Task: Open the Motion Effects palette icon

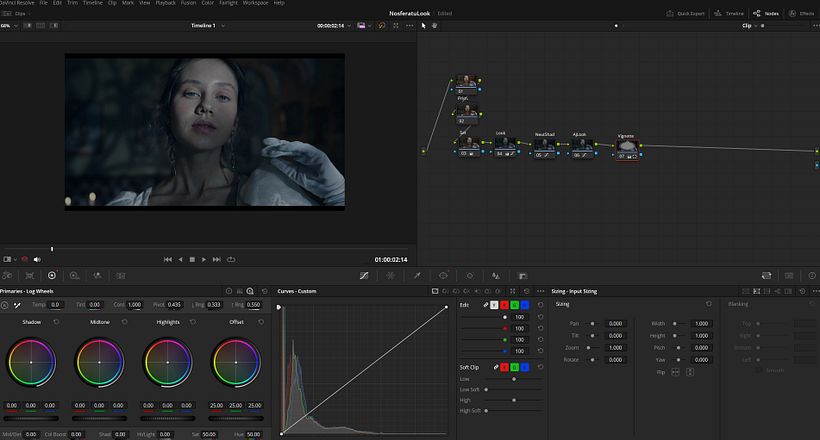Action: click(121, 276)
